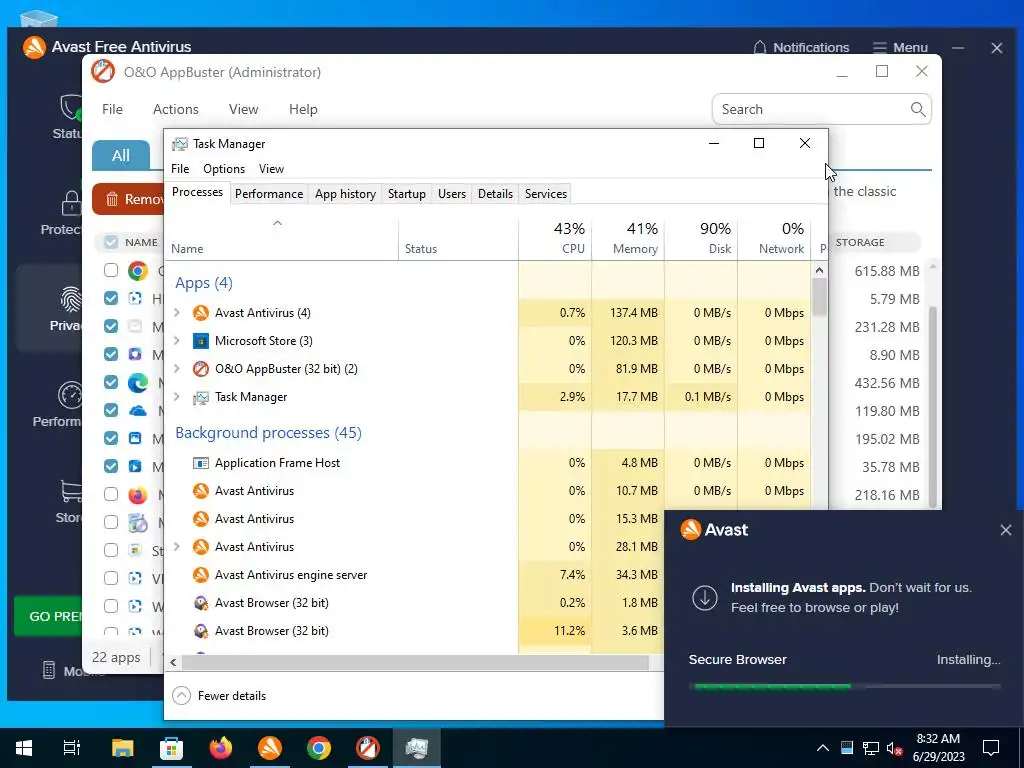
Task: Sort processes by the CPU column header
Action: (555, 238)
